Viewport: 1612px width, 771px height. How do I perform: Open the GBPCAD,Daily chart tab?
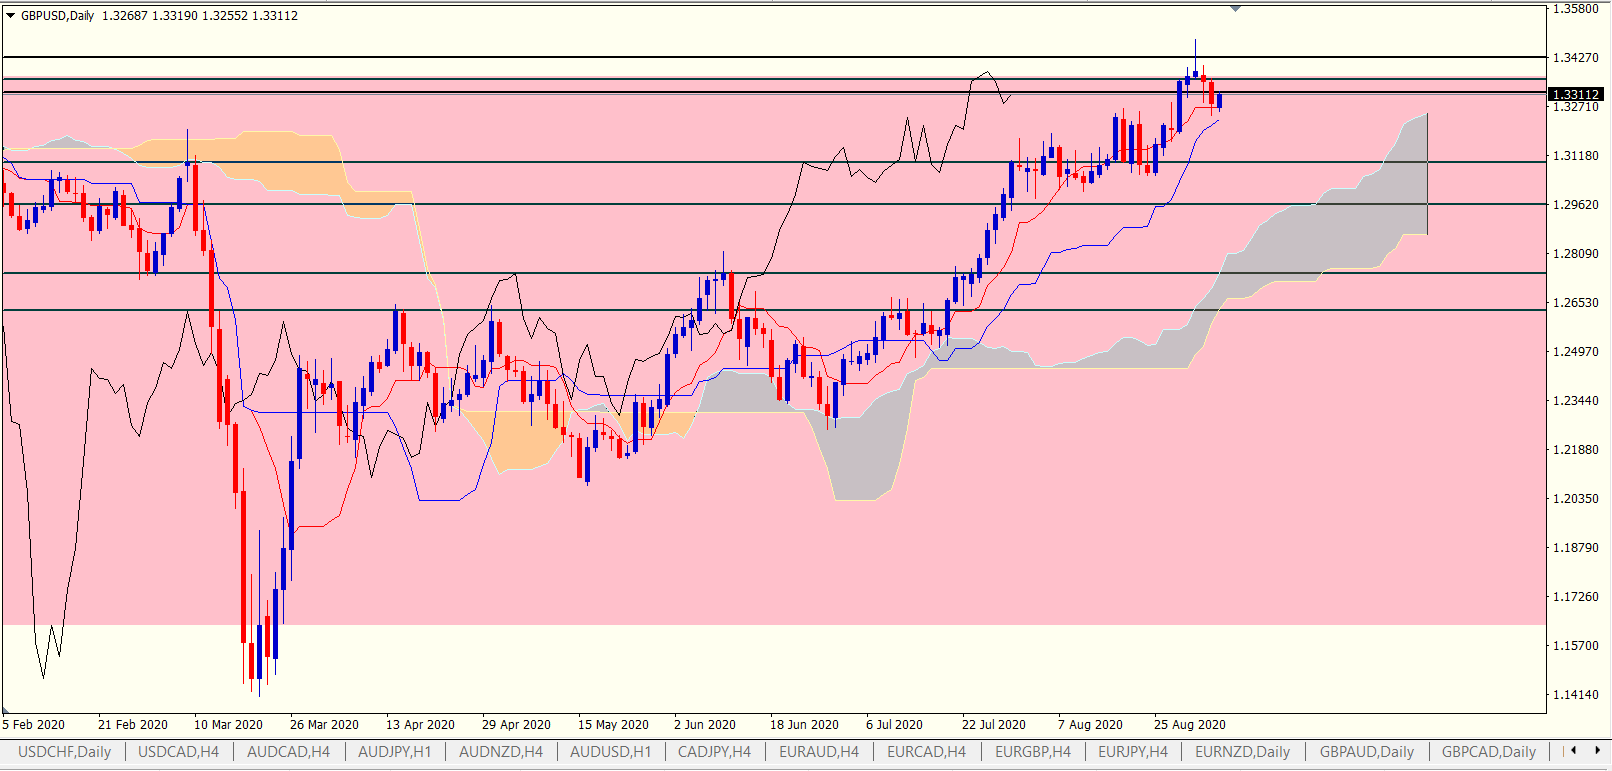[1489, 752]
